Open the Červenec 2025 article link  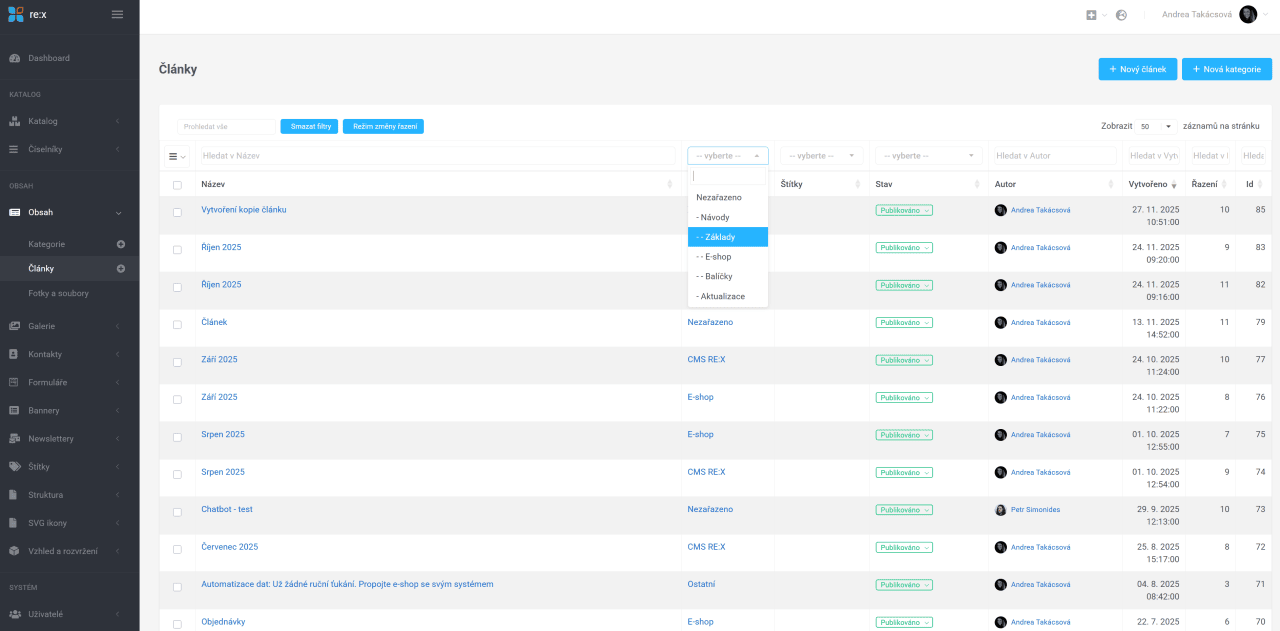point(229,547)
